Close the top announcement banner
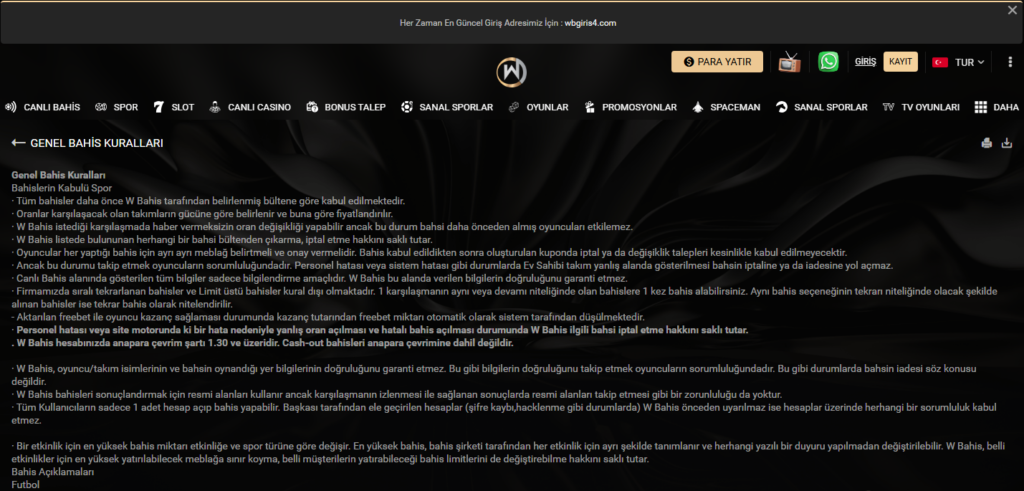This screenshot has height=491, width=1024. [1012, 10]
